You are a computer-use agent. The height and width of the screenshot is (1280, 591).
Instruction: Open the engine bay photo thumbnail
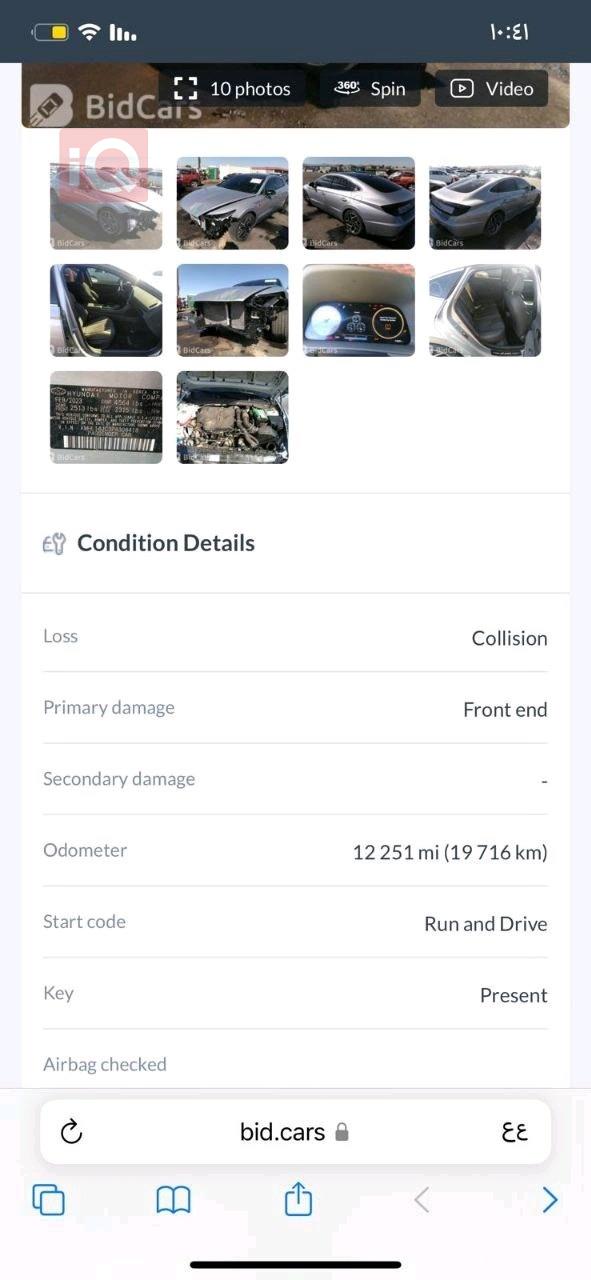pos(232,417)
